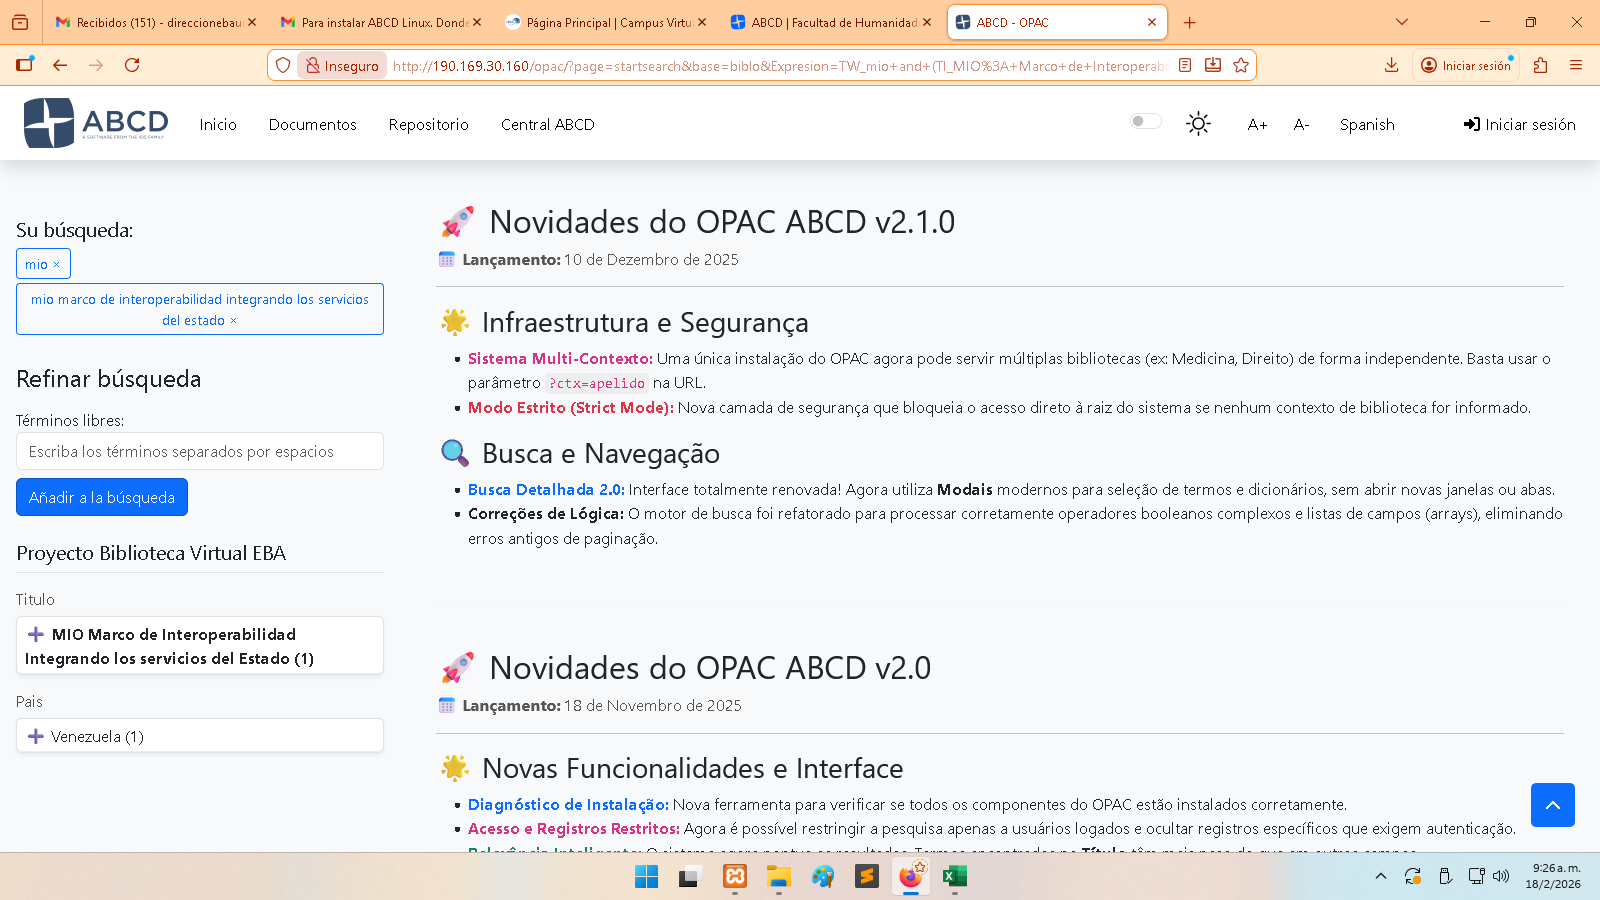Increase font size with A+ control
The image size is (1600, 900).
[1257, 125]
